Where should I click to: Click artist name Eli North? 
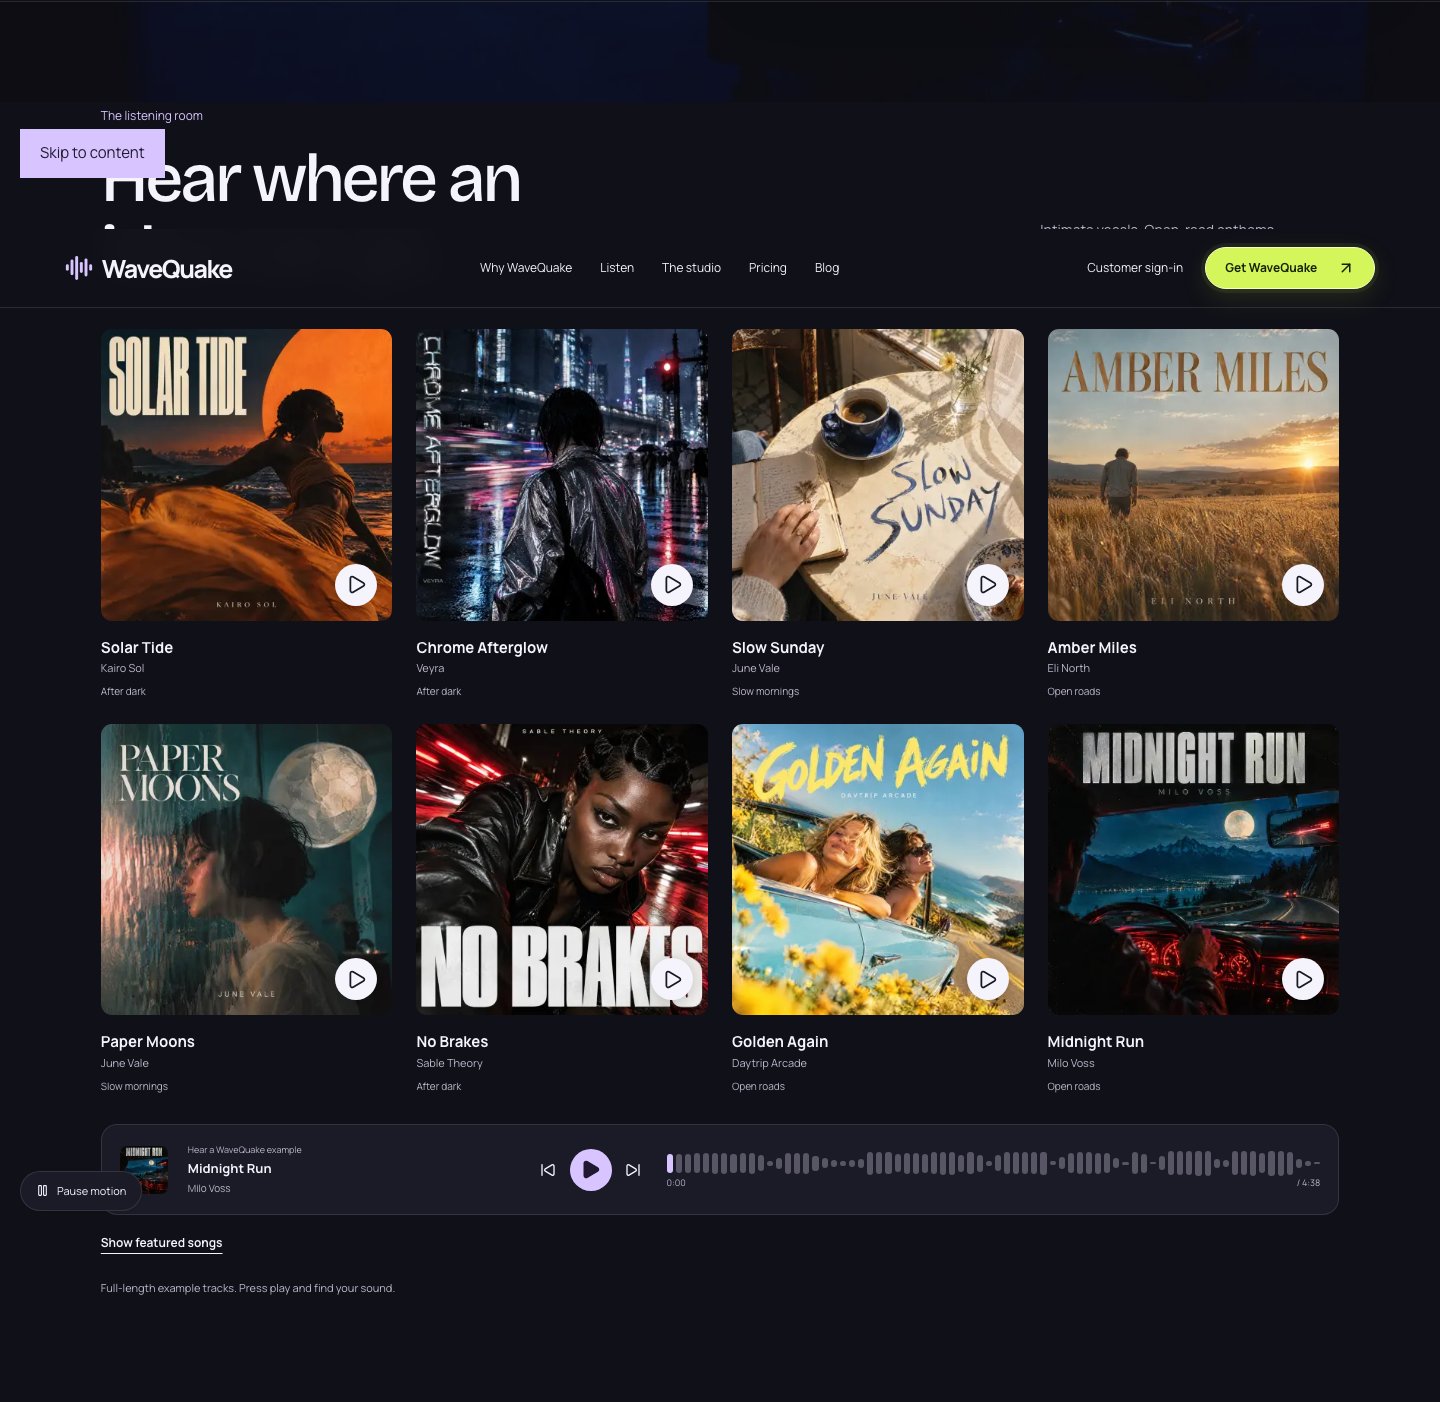point(1068,669)
